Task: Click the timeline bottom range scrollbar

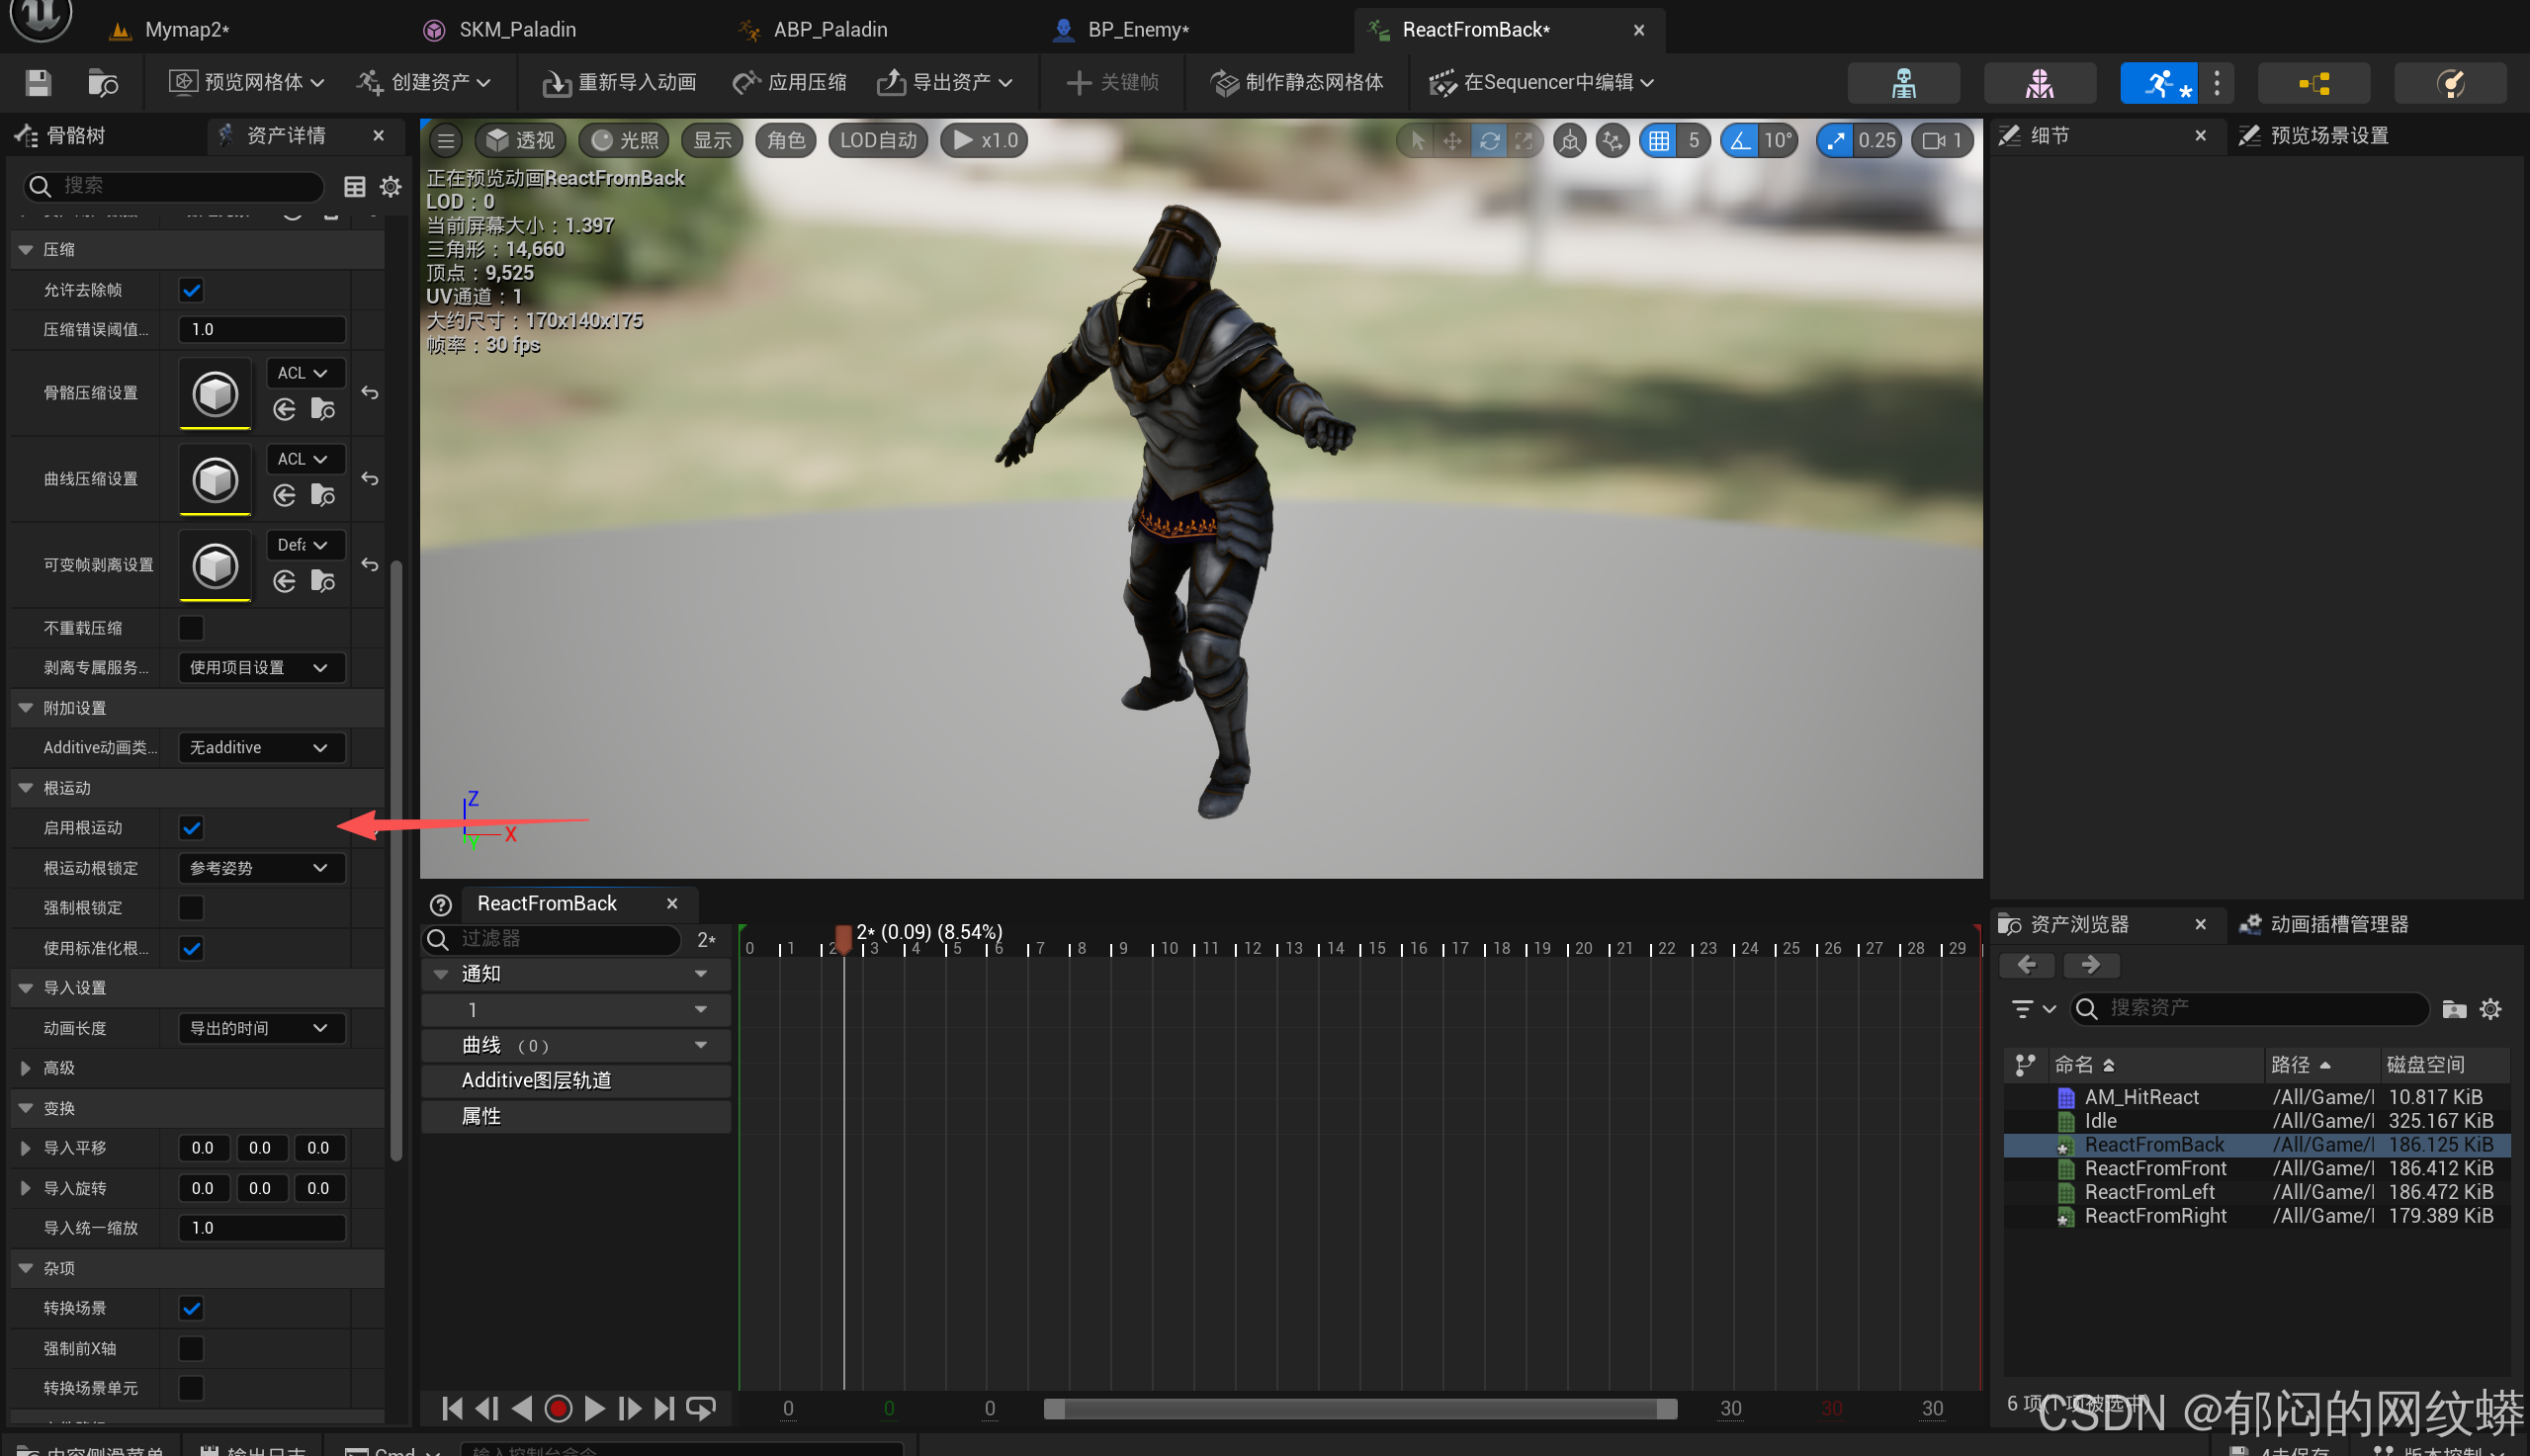Action: 1360,1408
